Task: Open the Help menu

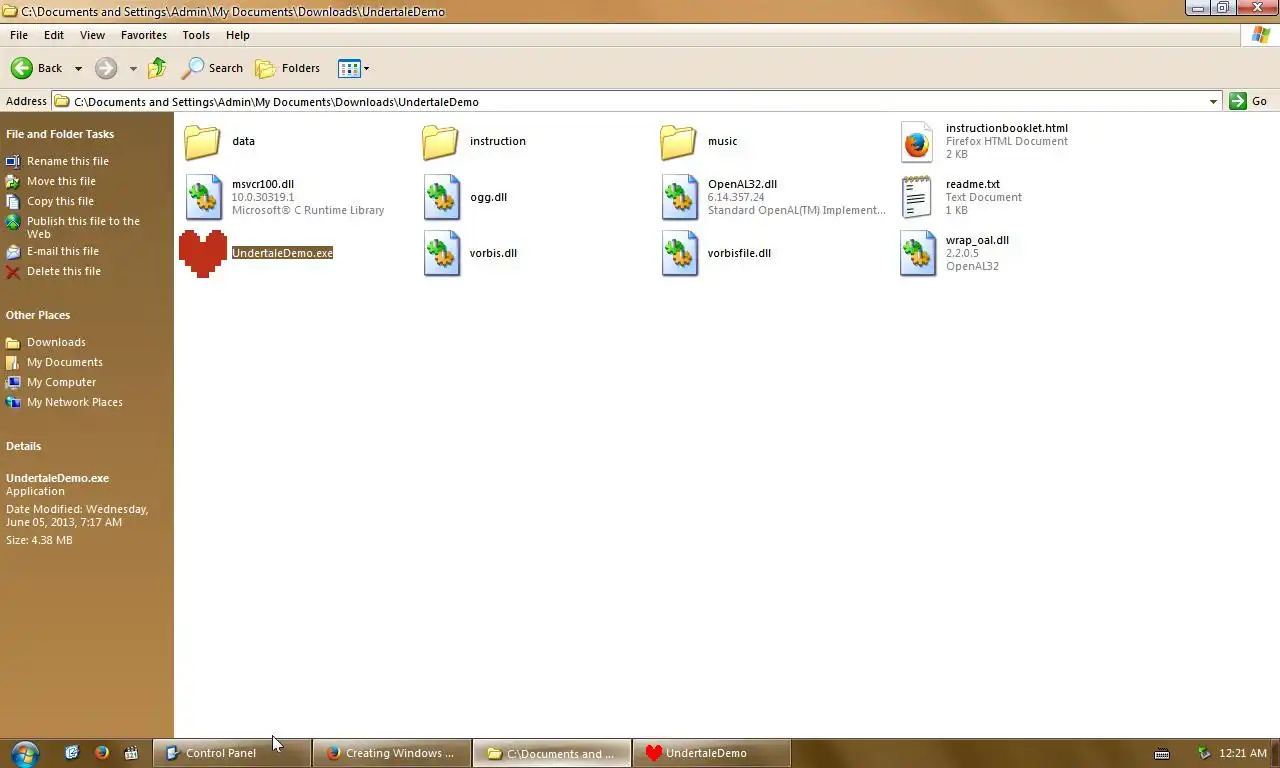Action: [237, 35]
